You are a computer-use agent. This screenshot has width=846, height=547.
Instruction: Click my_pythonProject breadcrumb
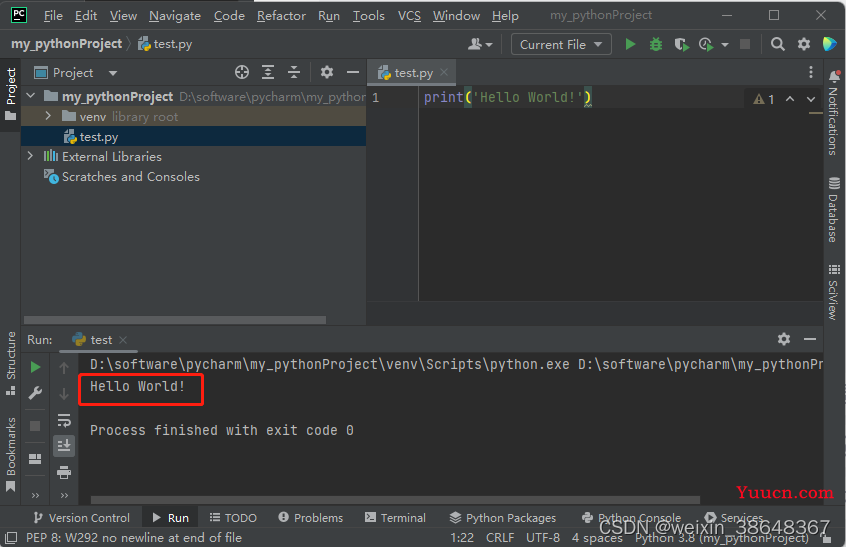pyautogui.click(x=66, y=44)
